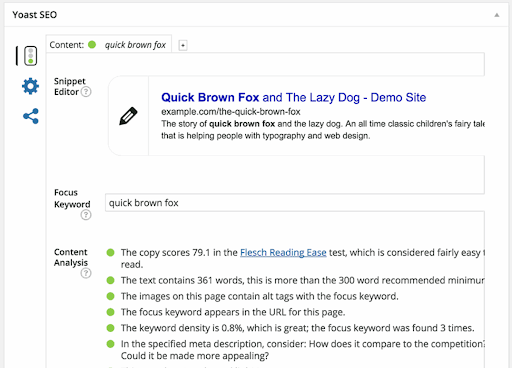
Task: Click the snippet meta description text
Action: coord(323,130)
